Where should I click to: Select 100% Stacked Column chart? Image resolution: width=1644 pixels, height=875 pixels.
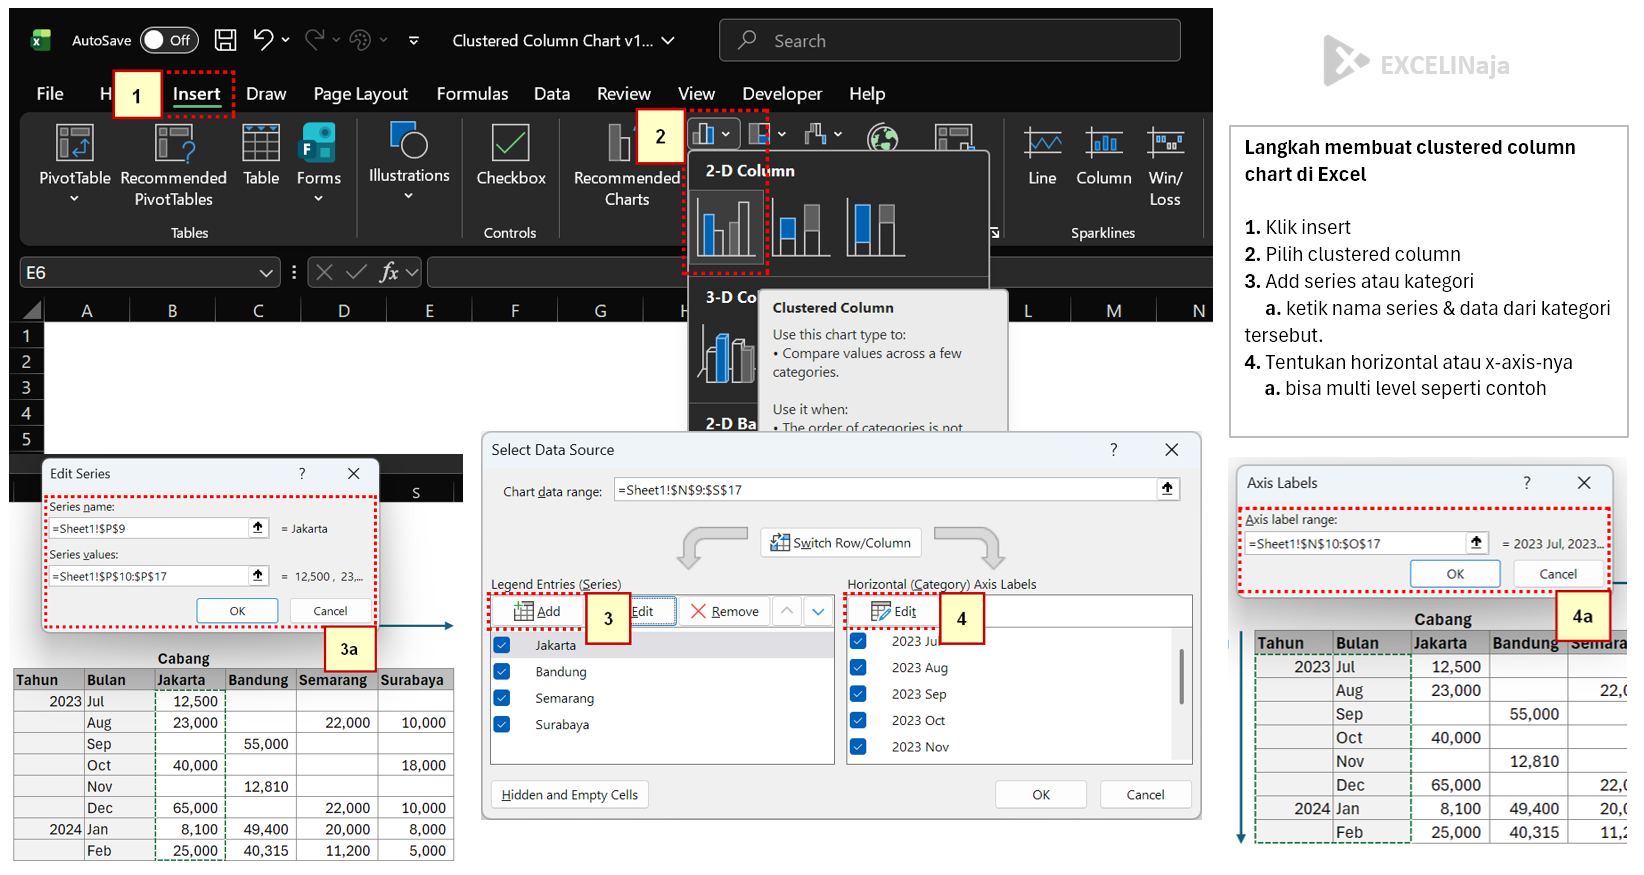click(875, 228)
